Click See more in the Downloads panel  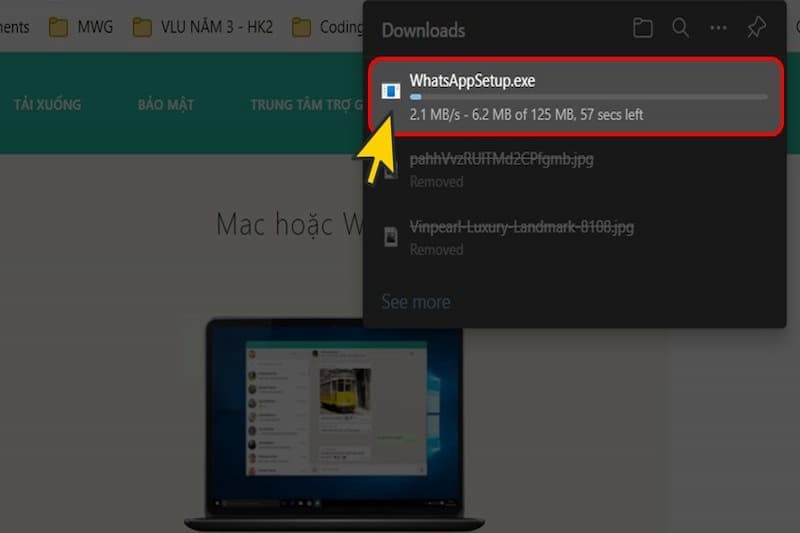(x=416, y=302)
